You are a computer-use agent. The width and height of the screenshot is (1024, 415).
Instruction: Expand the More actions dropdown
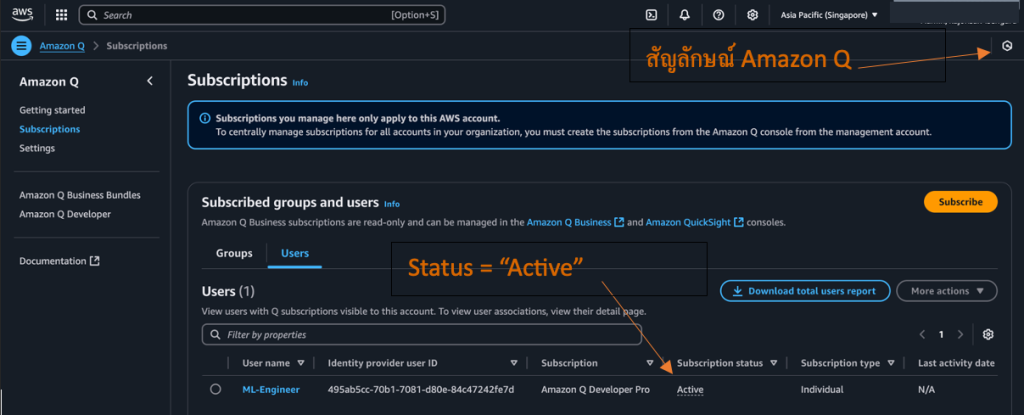point(947,291)
